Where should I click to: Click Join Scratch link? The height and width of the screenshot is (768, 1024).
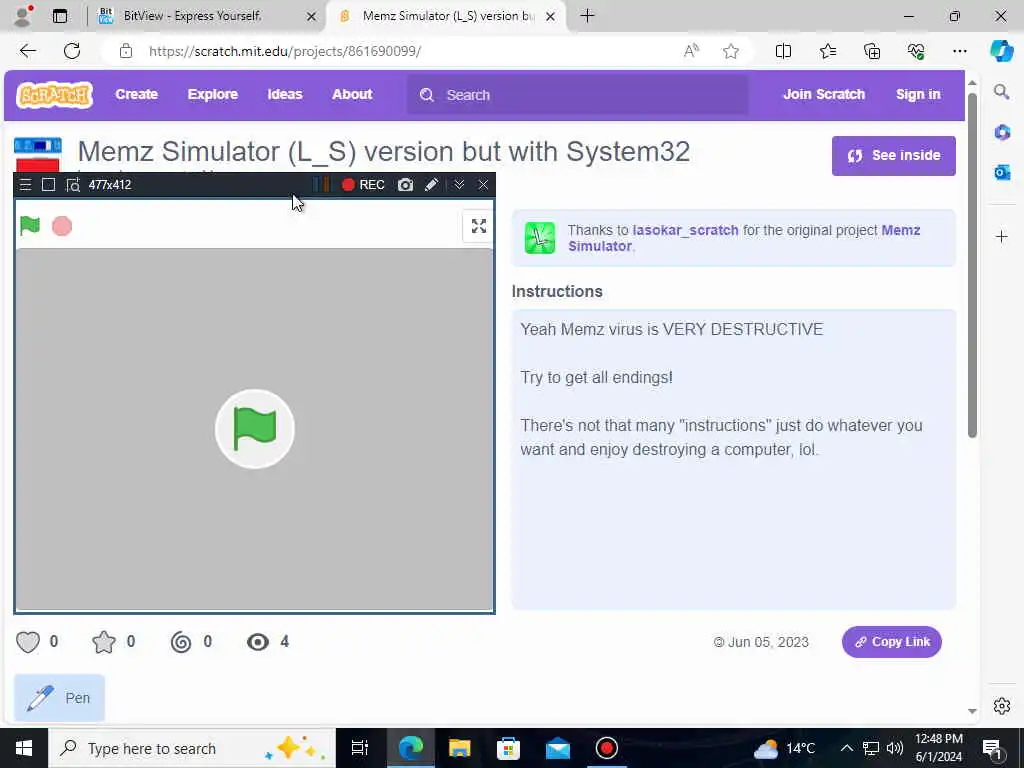tap(824, 95)
